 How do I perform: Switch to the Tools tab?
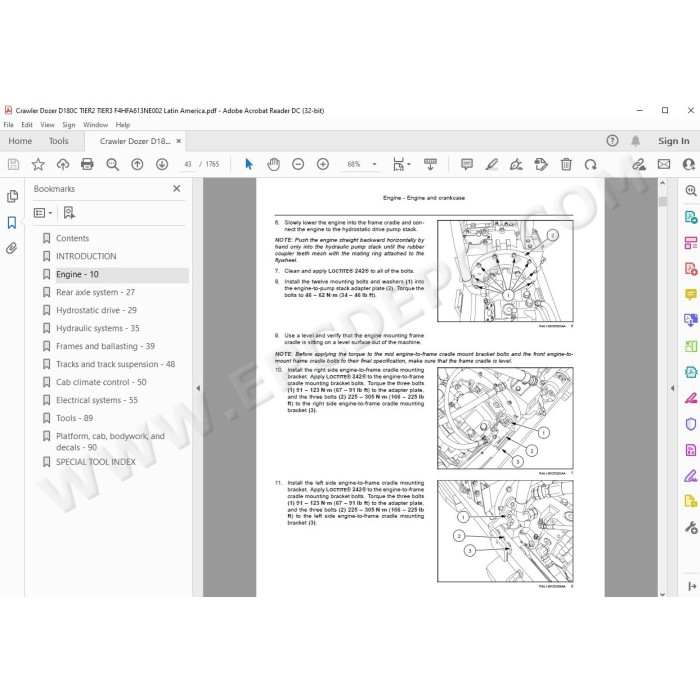point(58,141)
